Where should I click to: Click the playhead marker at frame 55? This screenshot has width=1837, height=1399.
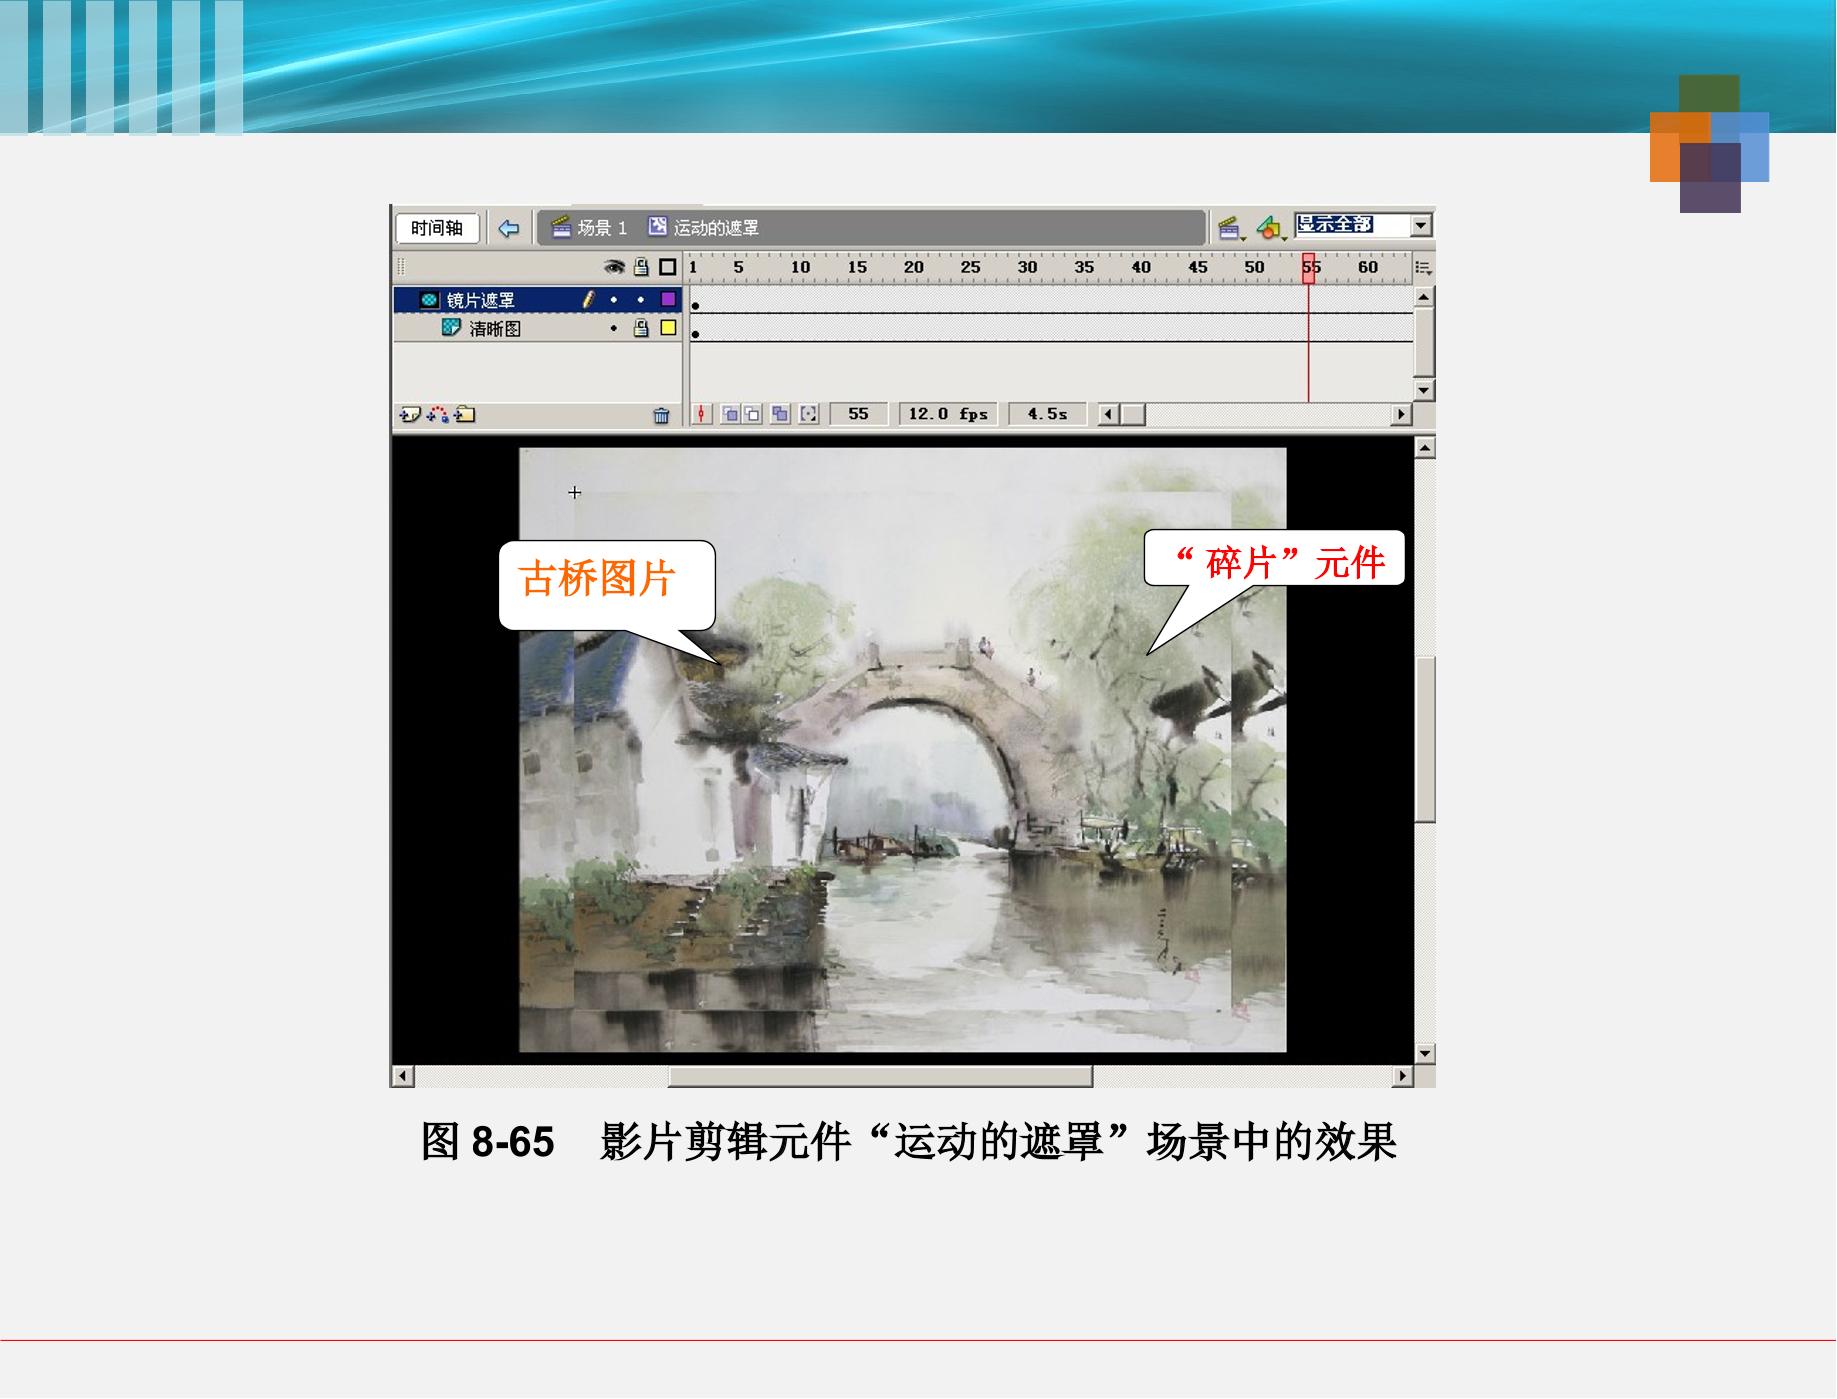click(x=1309, y=267)
